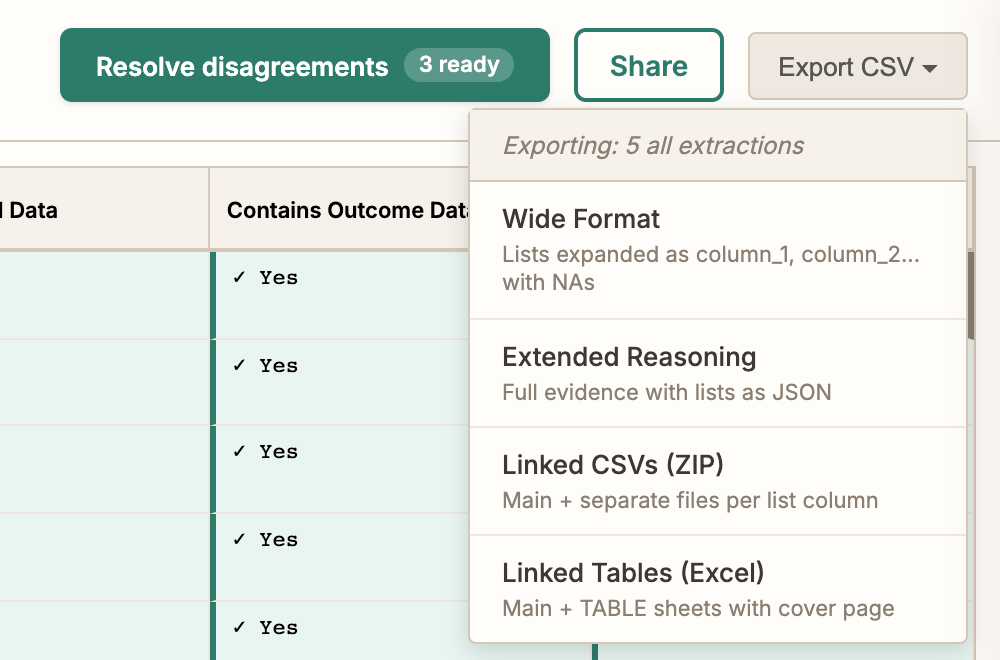This screenshot has width=1000, height=660.
Task: Click the fifth Yes cell in the Contains Outcome Data column
Action: 341,631
